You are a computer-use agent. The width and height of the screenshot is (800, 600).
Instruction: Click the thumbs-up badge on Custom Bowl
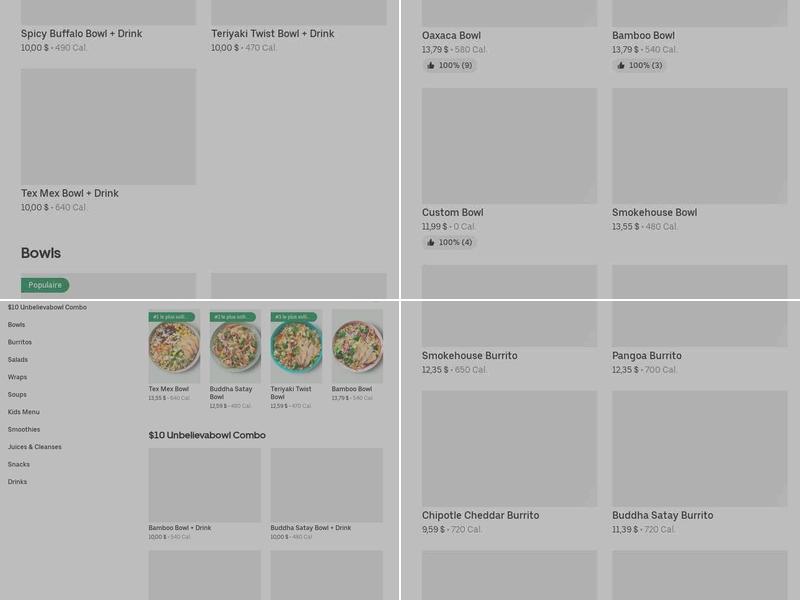pos(450,241)
